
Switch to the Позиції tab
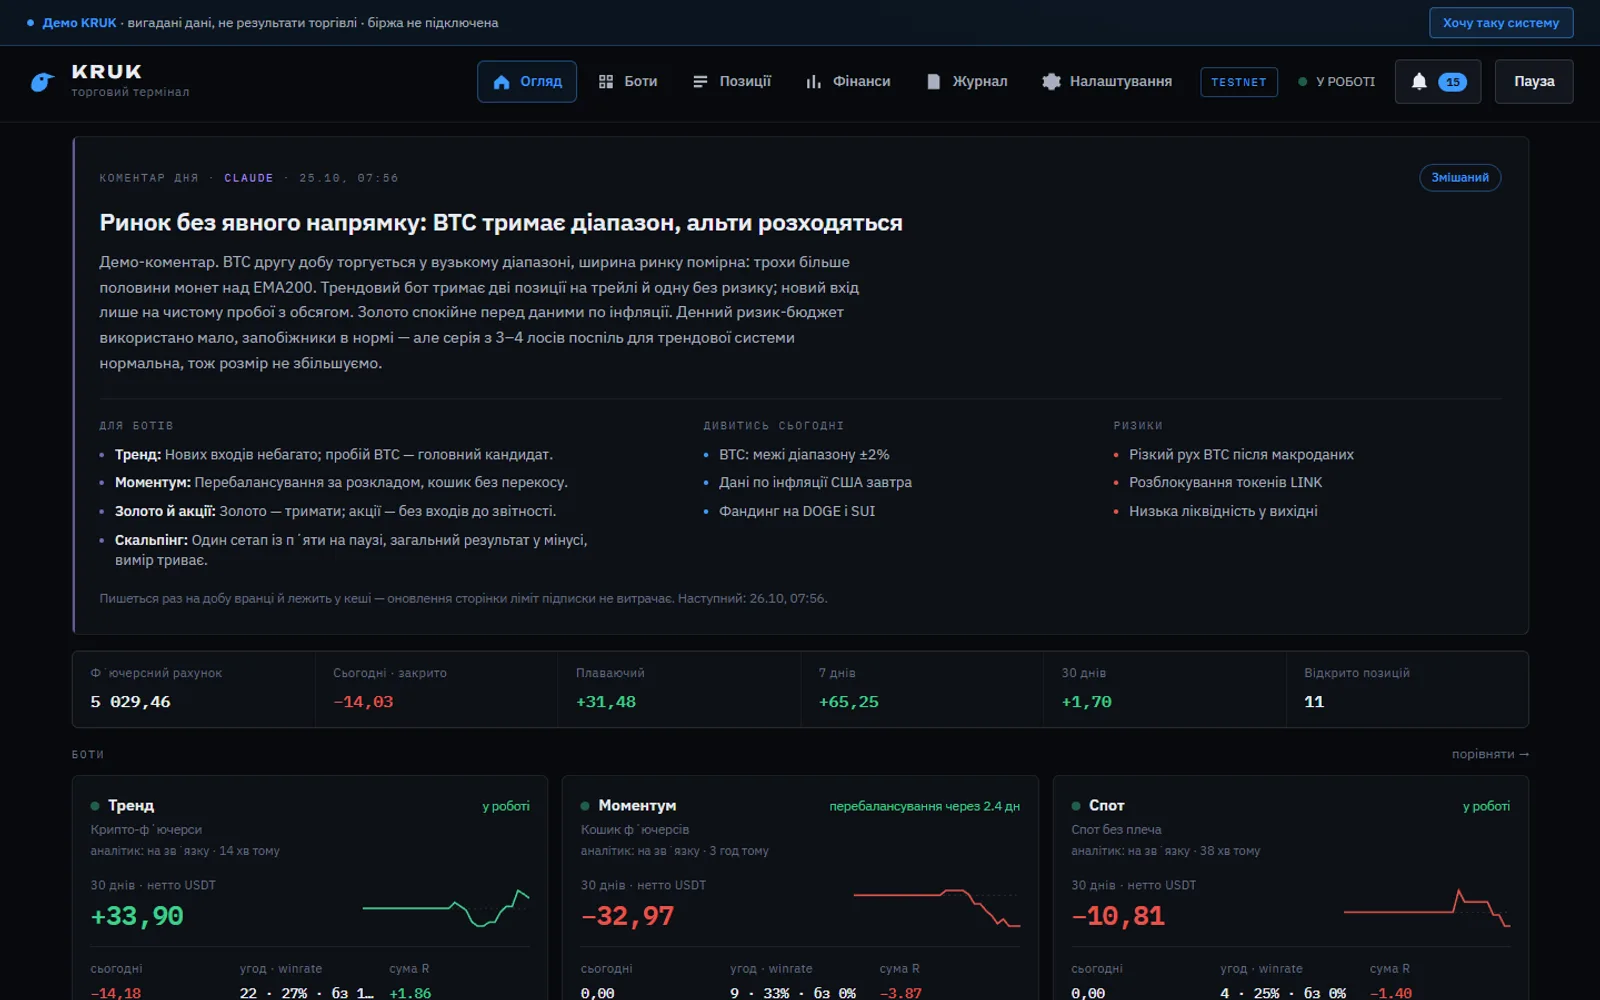coord(732,82)
